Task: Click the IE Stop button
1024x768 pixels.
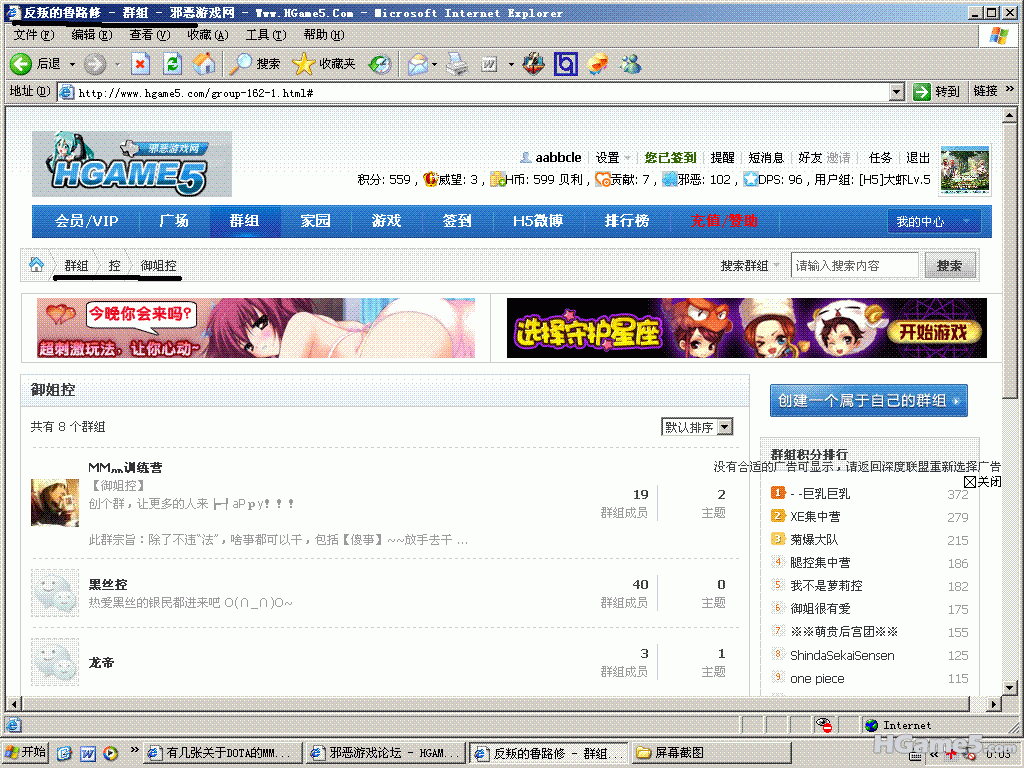Action: click(140, 64)
